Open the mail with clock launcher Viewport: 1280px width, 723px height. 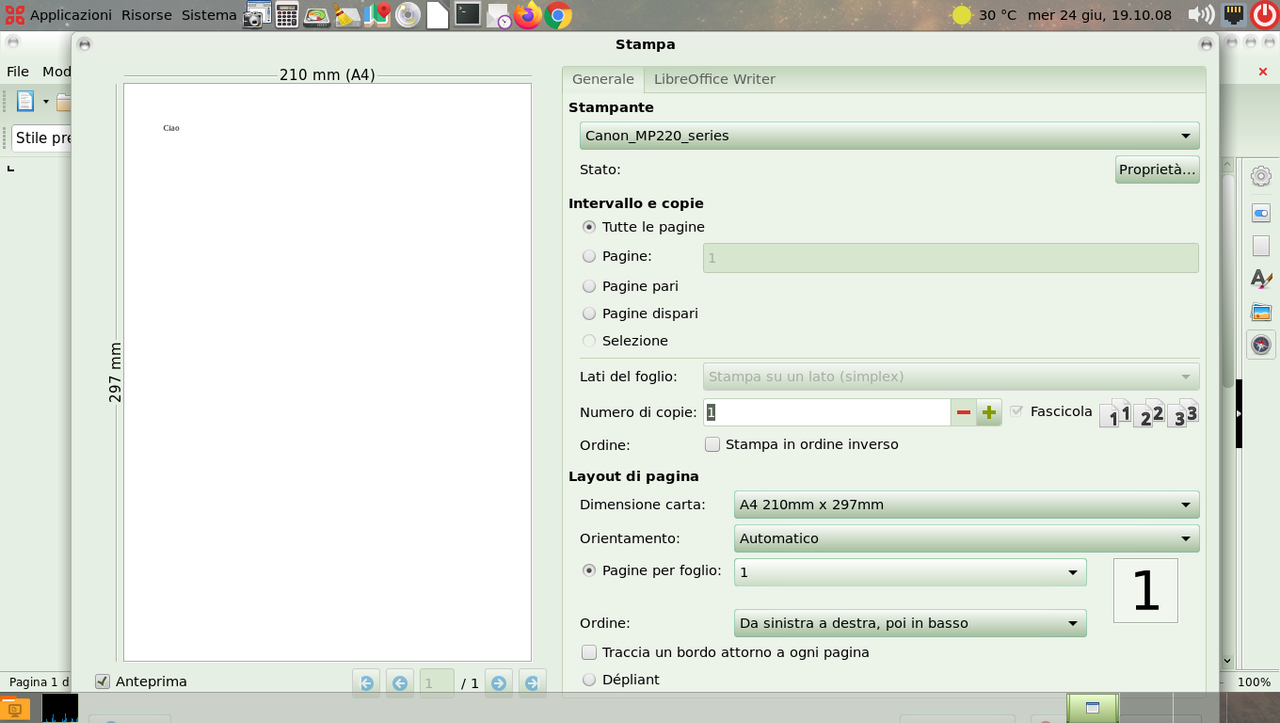tap(498, 15)
